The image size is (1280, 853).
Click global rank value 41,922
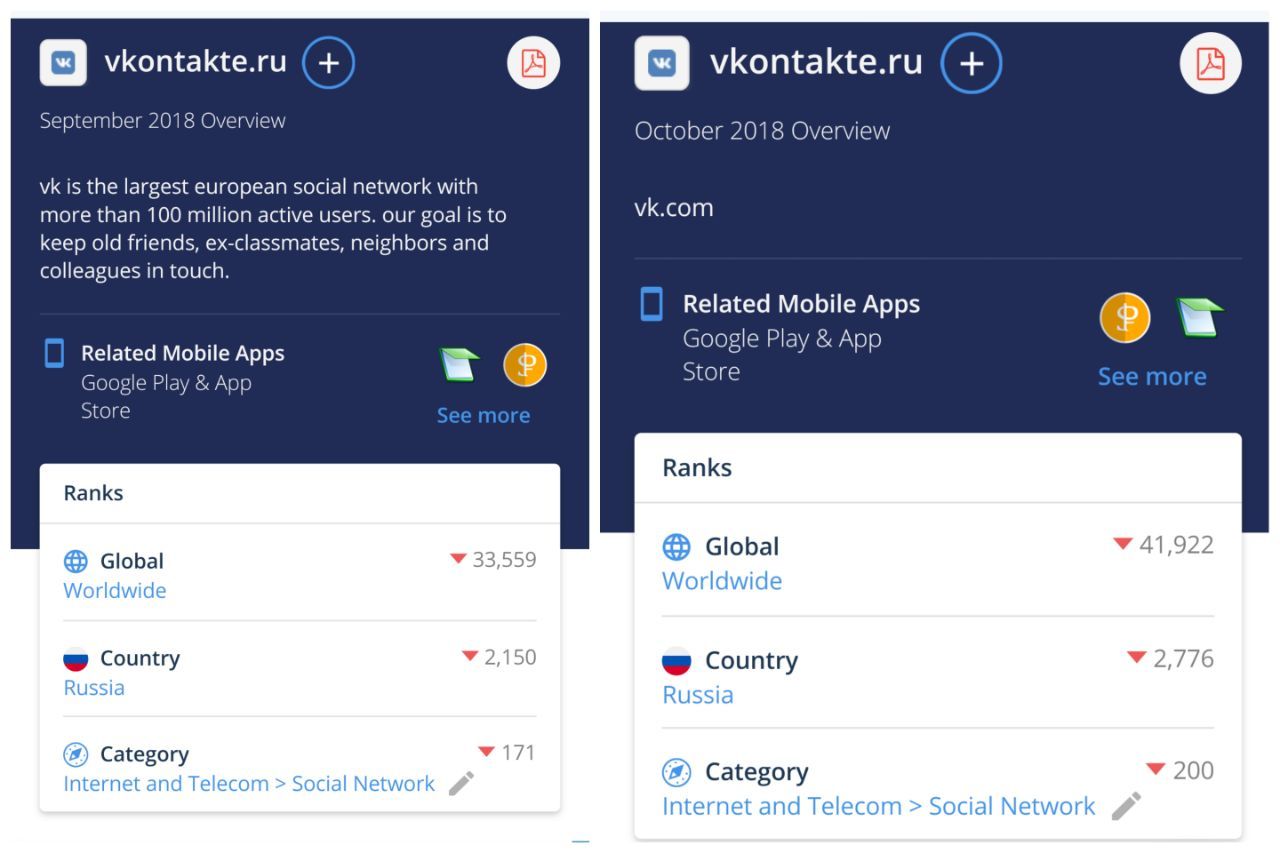click(1177, 546)
